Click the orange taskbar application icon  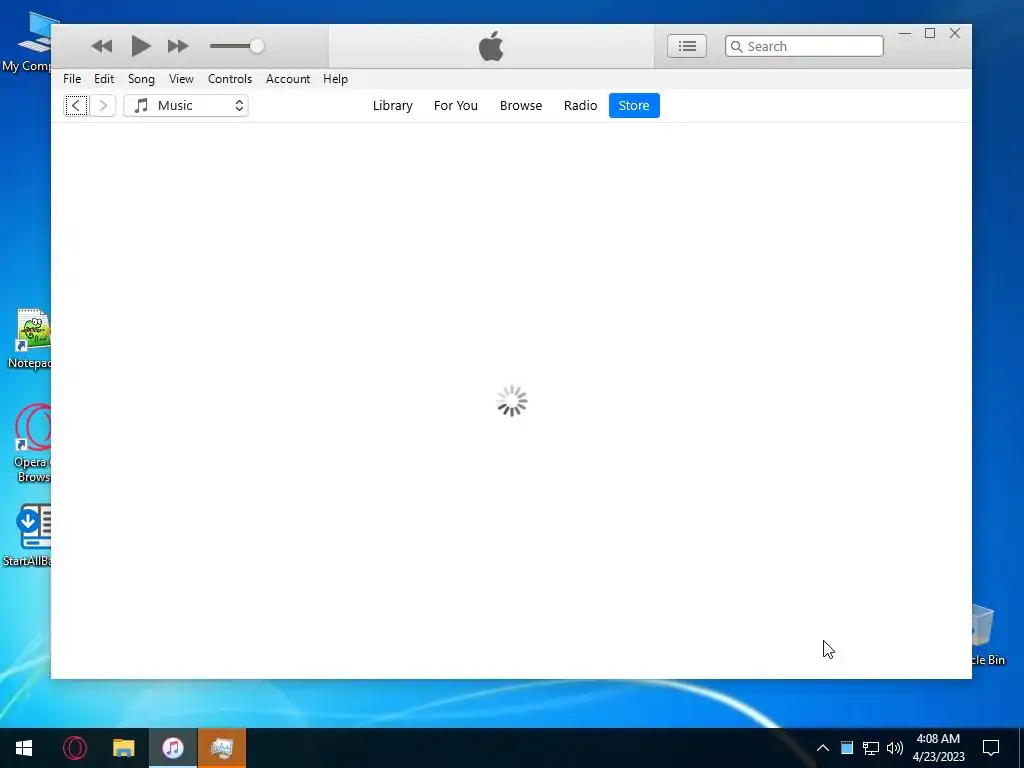(222, 748)
